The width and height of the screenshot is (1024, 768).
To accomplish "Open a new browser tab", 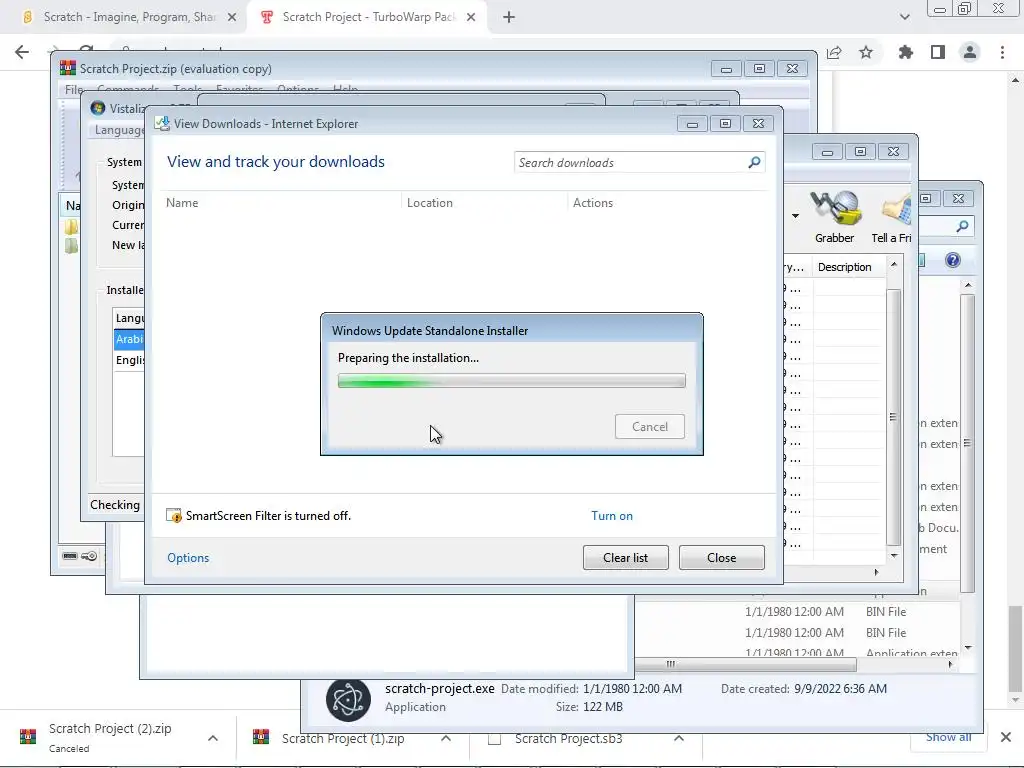I will 509,18.
